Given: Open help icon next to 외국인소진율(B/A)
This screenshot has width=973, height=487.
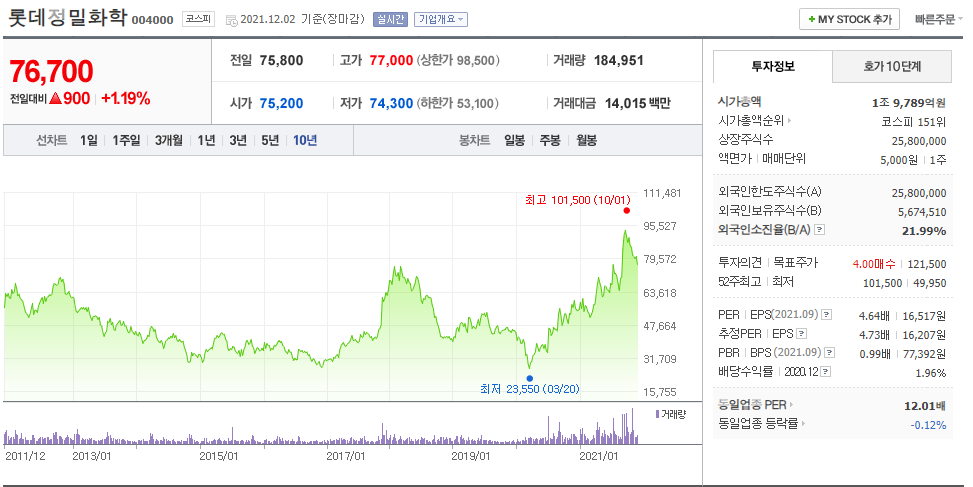Looking at the screenshot, I should pyautogui.click(x=819, y=230).
